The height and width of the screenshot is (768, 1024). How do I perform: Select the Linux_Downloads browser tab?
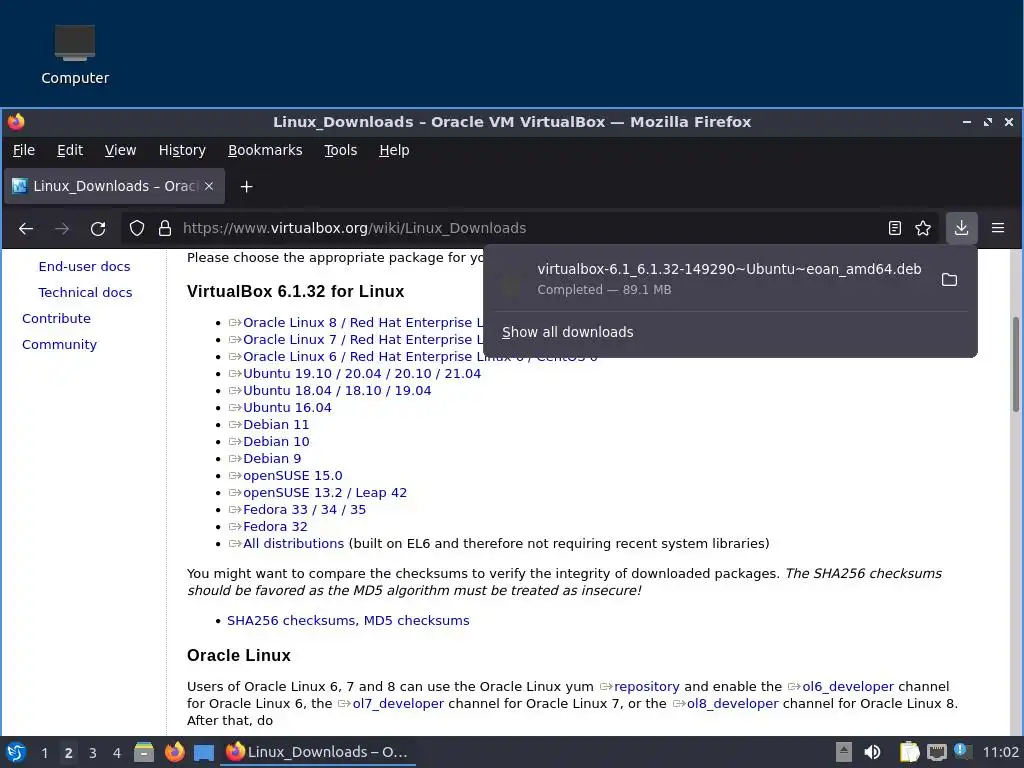pyautogui.click(x=114, y=186)
